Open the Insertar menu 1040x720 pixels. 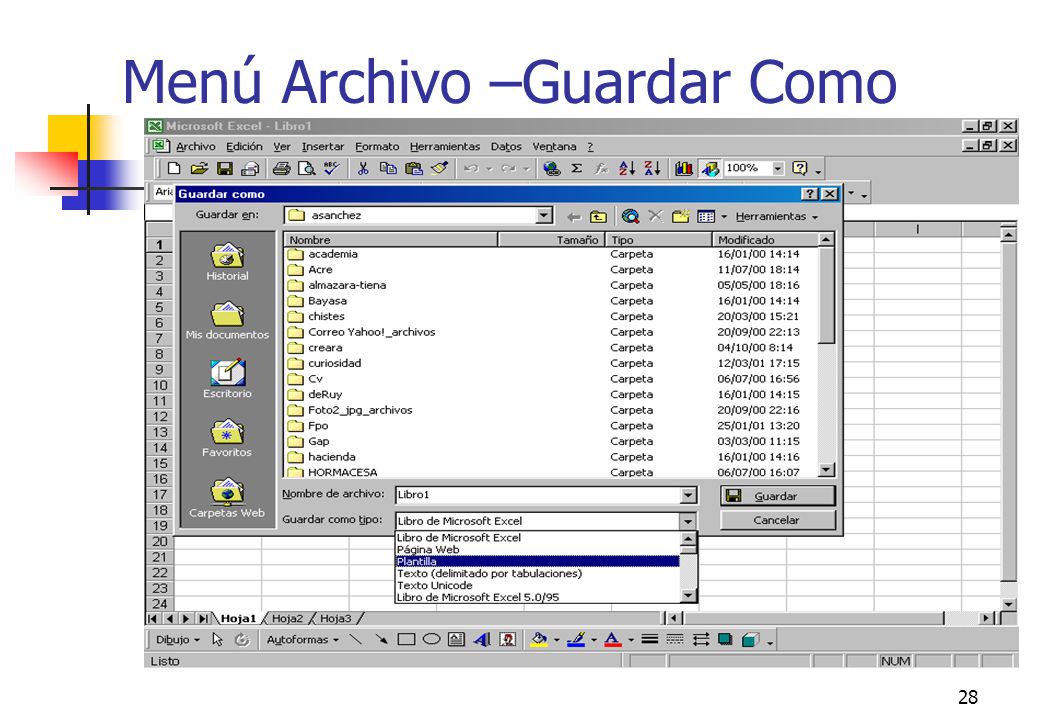click(322, 147)
